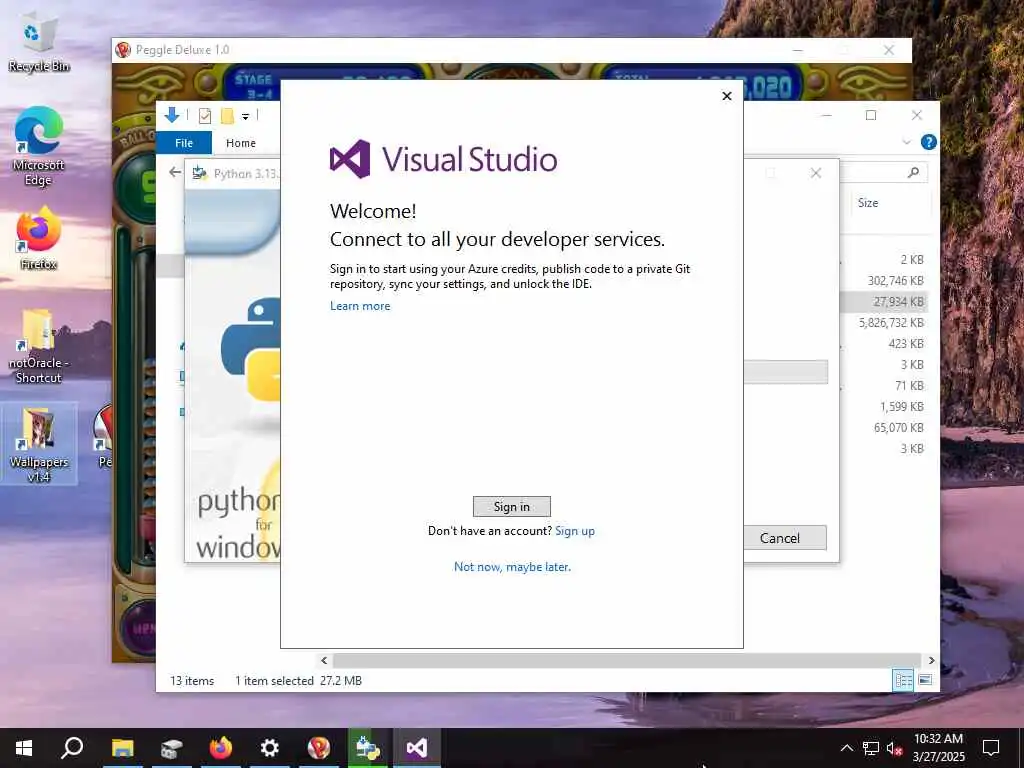1024x768 pixels.
Task: Maximize the File Explorer window
Action: (x=871, y=116)
